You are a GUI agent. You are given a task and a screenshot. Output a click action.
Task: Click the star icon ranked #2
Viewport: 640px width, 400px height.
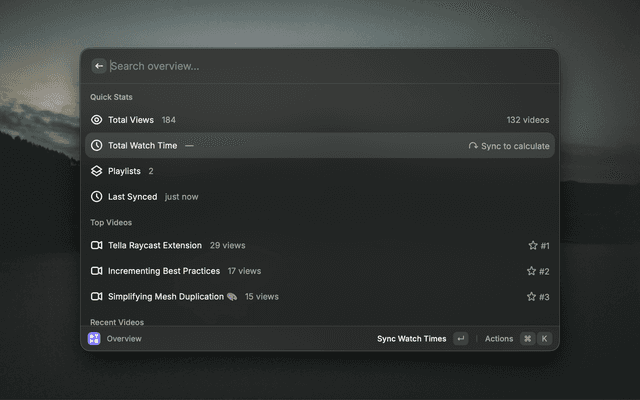tap(532, 271)
